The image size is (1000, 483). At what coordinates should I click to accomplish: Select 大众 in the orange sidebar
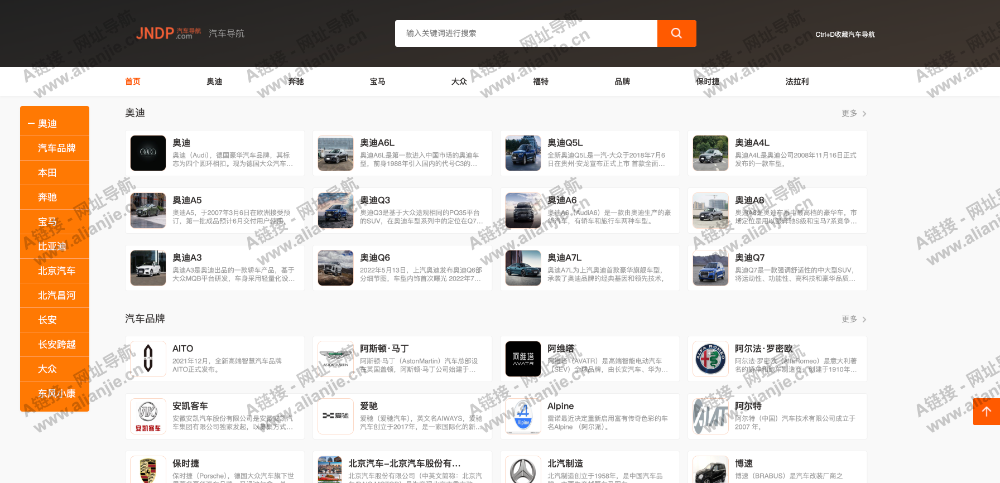[47, 369]
